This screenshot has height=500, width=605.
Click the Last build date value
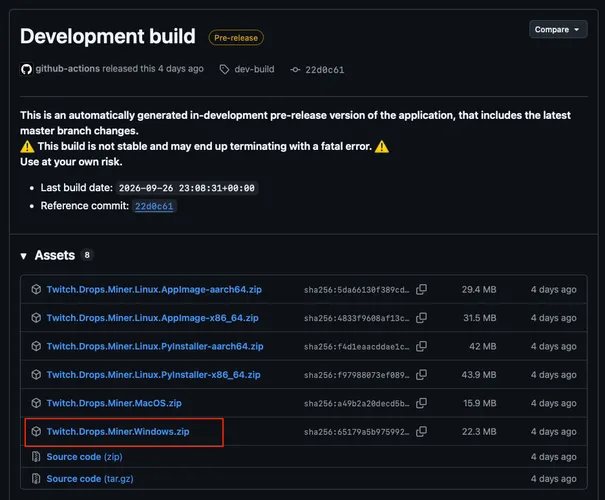click(187, 188)
